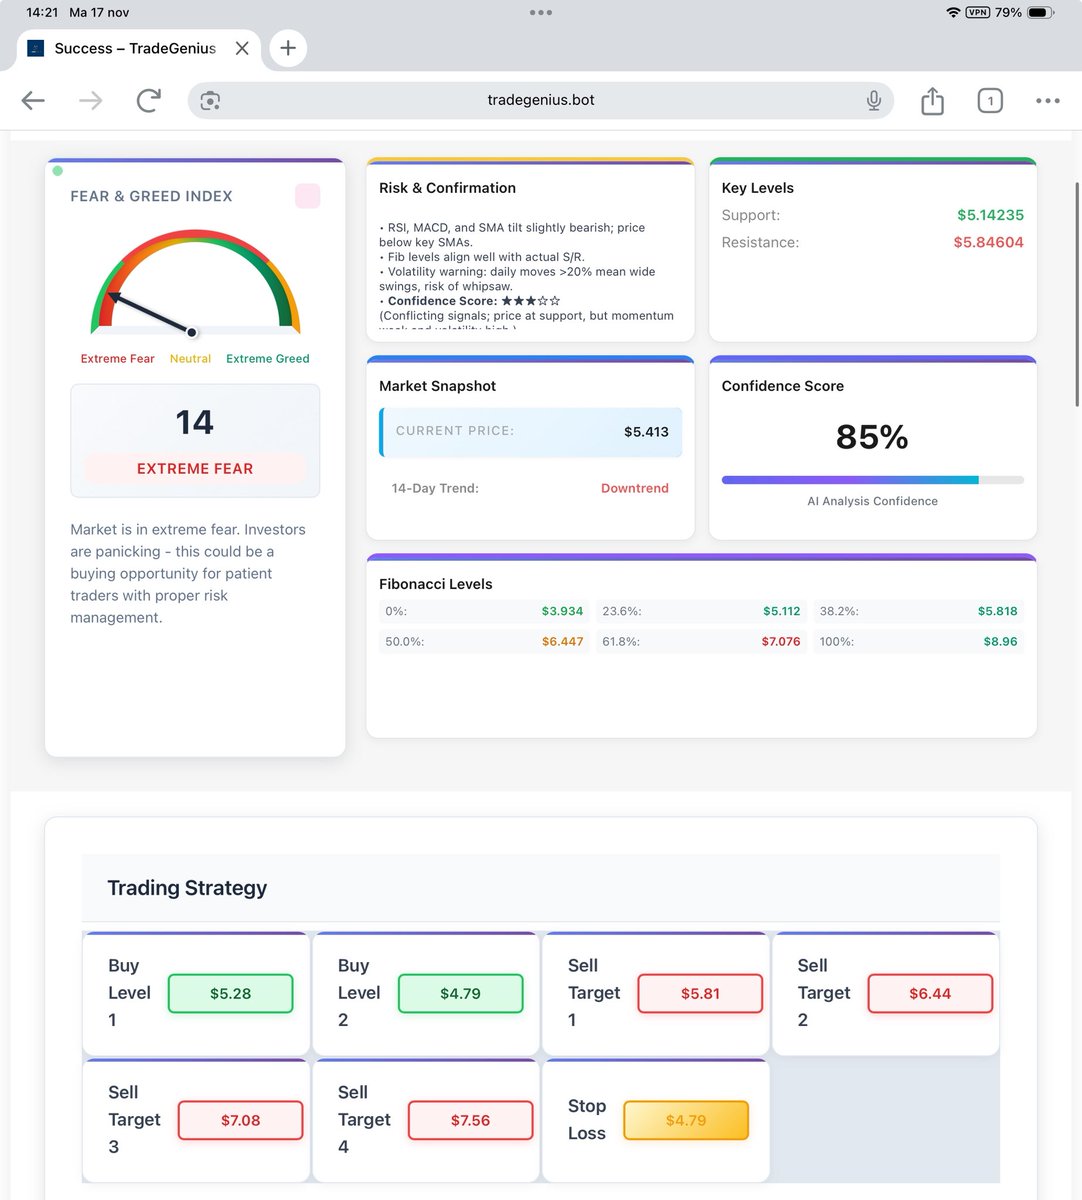Click the Downtrend trend value
Screen dimensions: 1082x1200
point(635,488)
